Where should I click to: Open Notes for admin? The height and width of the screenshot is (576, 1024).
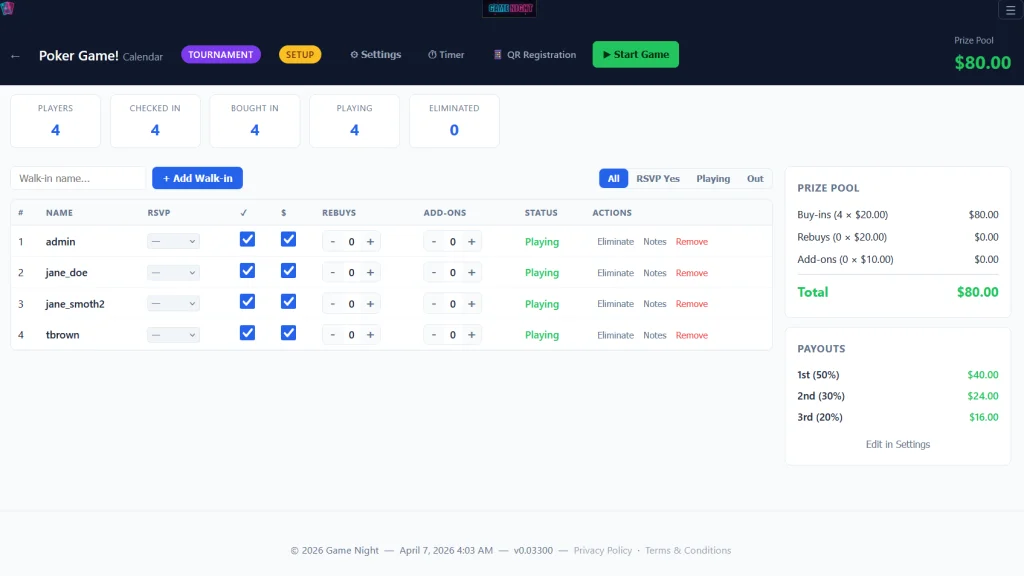tap(654, 242)
